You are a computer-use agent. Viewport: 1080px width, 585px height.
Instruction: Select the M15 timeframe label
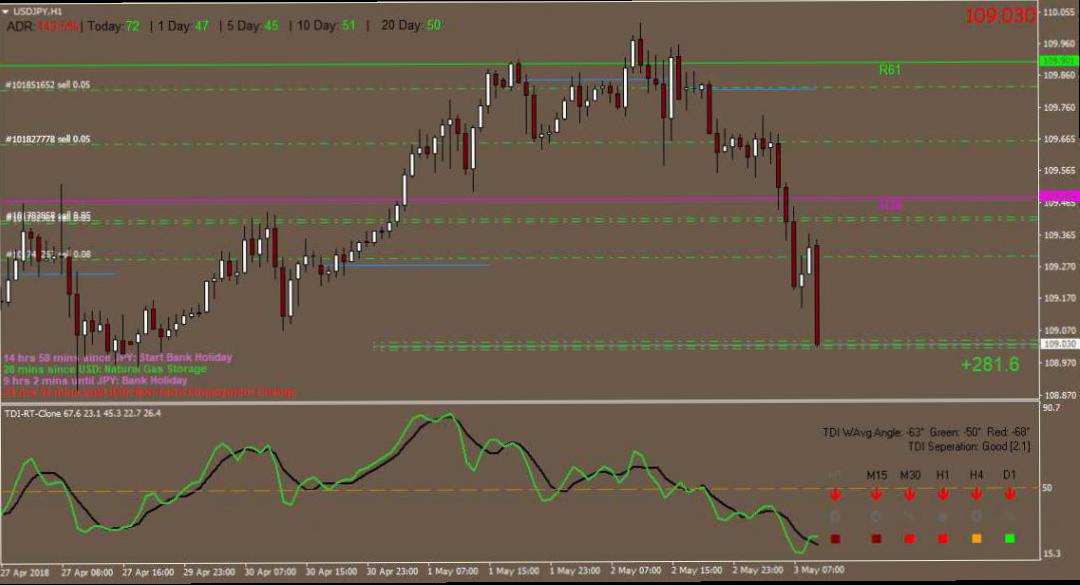(876, 474)
